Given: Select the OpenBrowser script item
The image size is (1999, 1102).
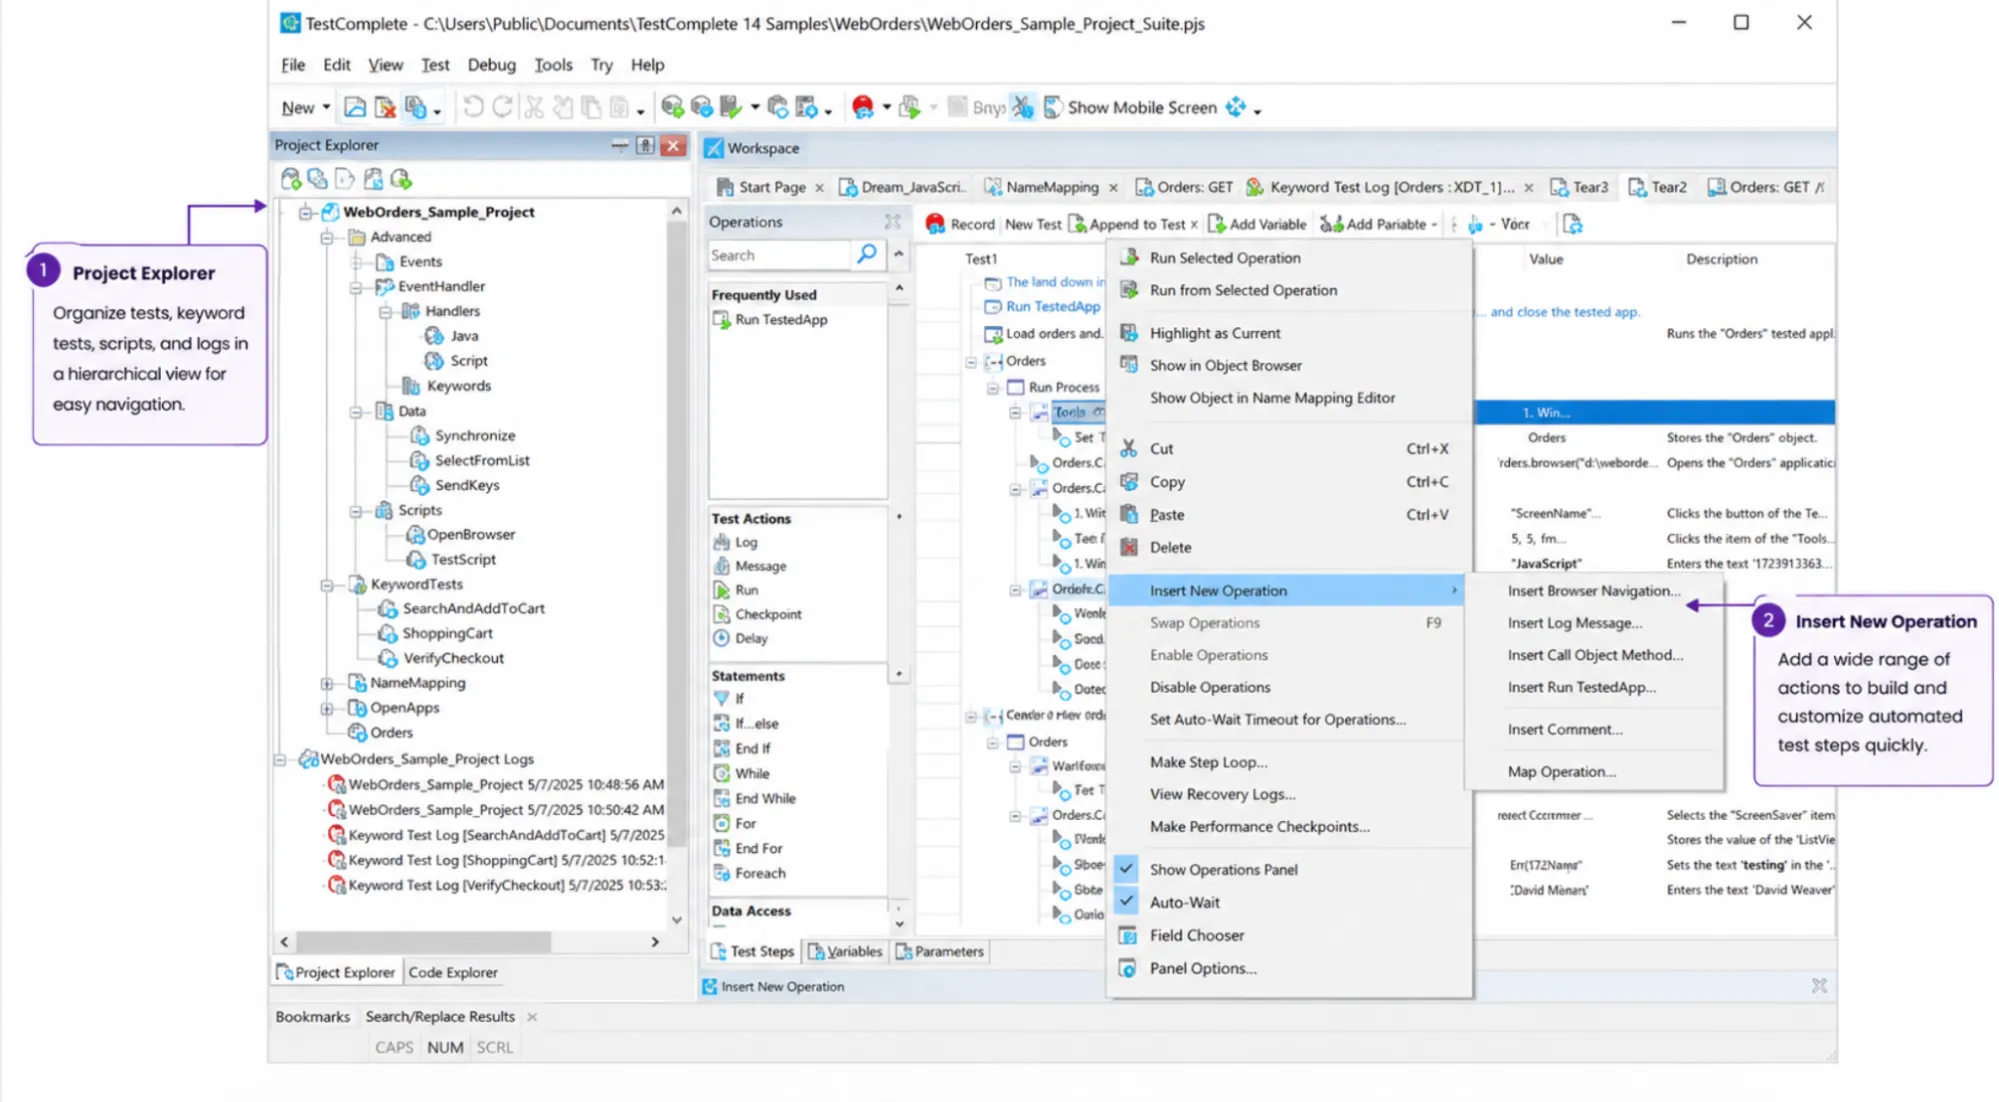Looking at the screenshot, I should click(461, 535).
